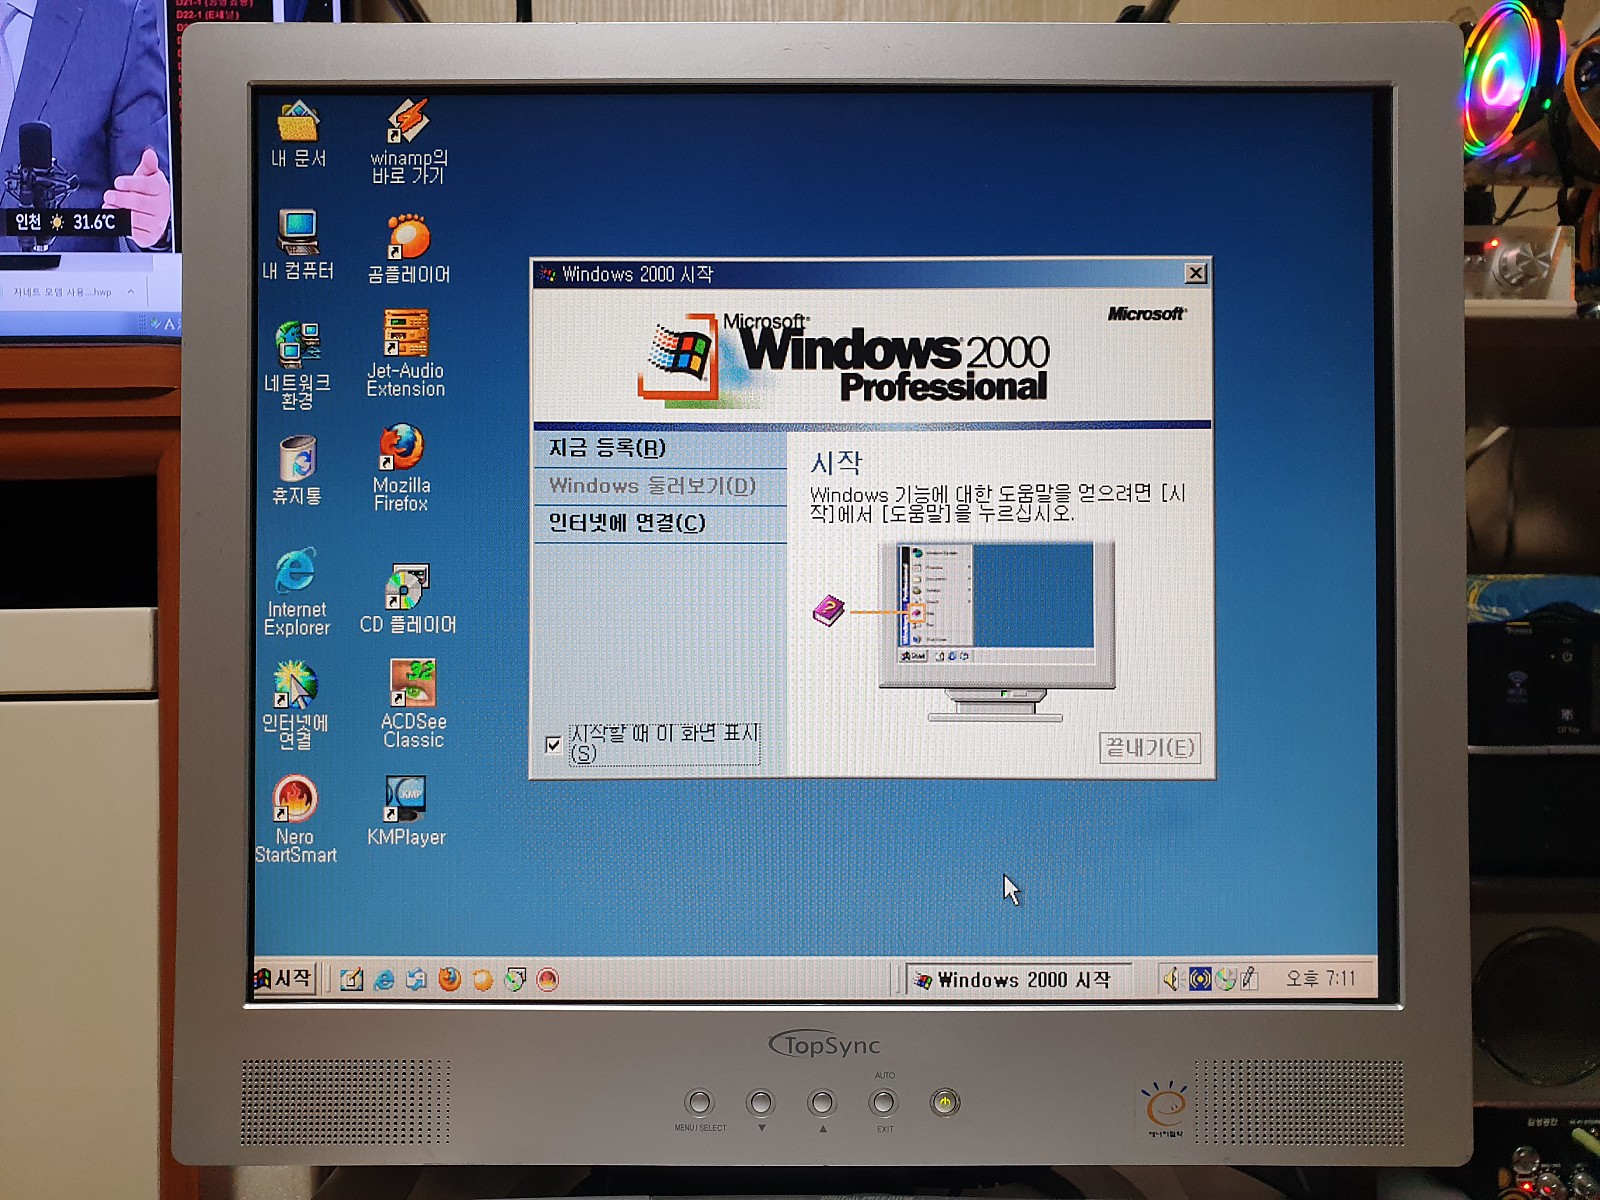
Task: Launch Jet-Audio Extension shortcut
Action: [406, 353]
